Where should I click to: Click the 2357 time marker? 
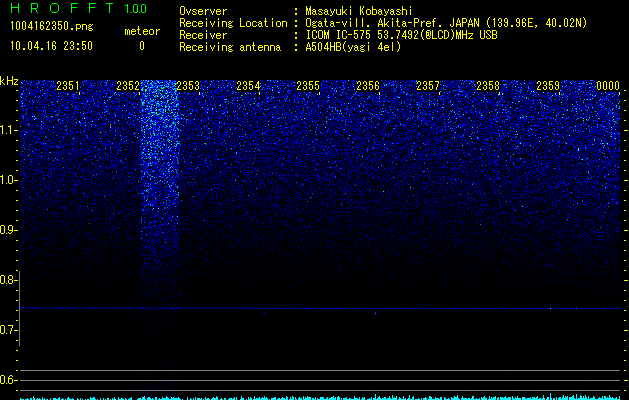(x=428, y=86)
